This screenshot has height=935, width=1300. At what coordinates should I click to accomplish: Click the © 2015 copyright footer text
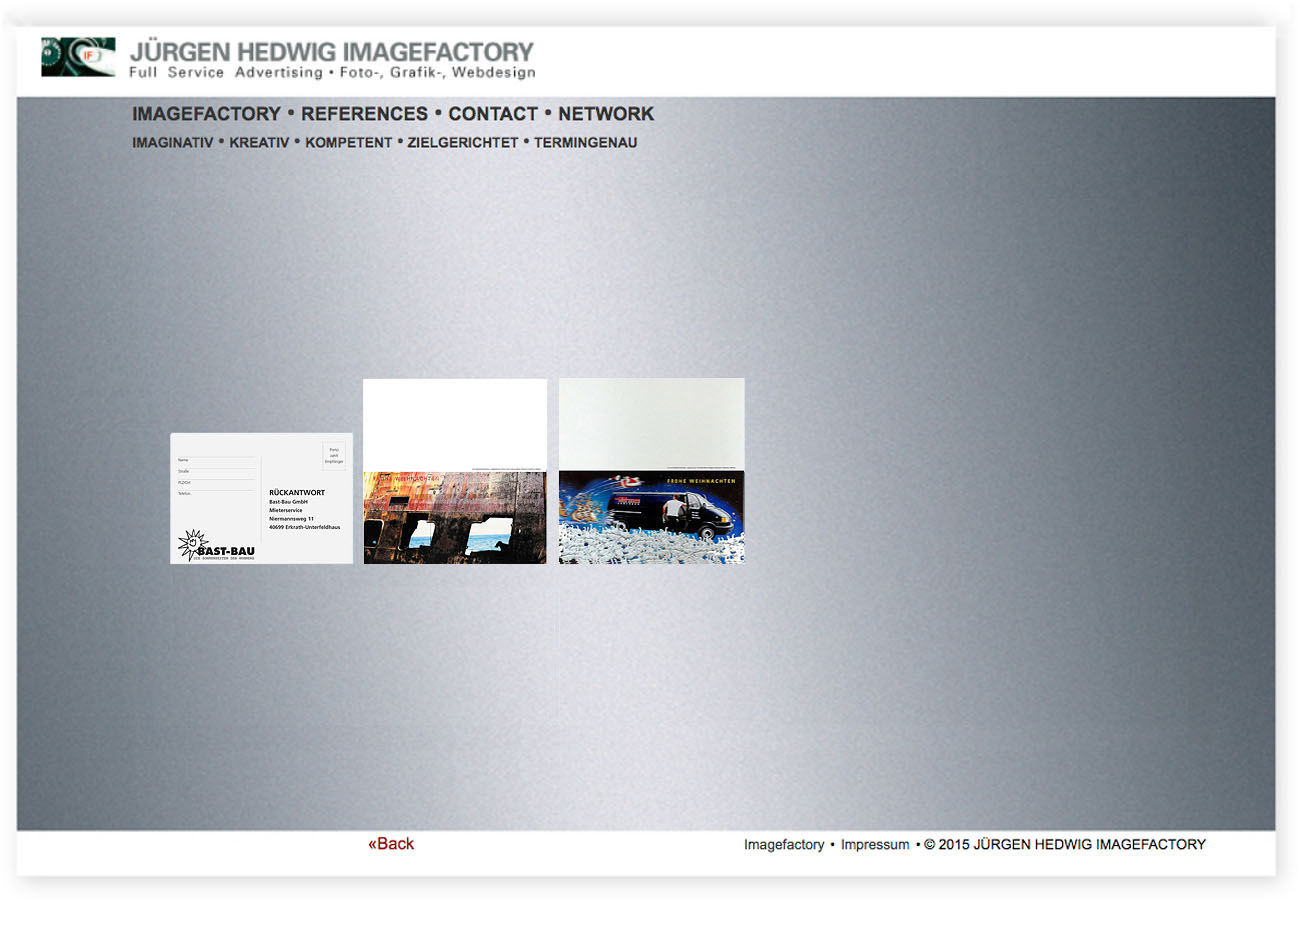1065,845
